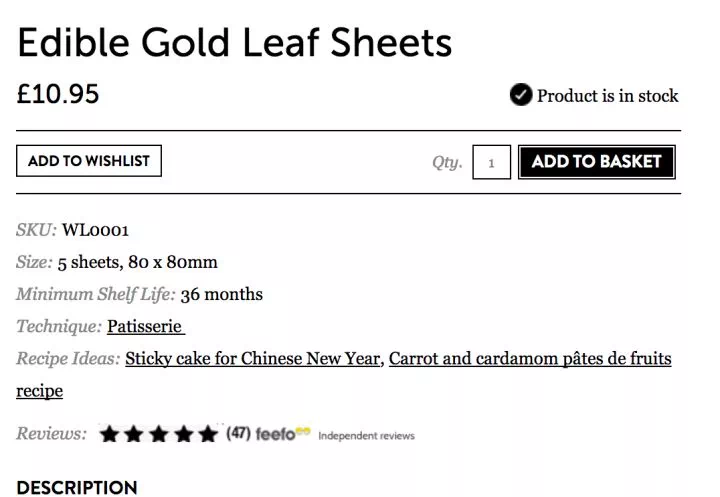
Task: Click the third review star
Action: click(x=159, y=434)
